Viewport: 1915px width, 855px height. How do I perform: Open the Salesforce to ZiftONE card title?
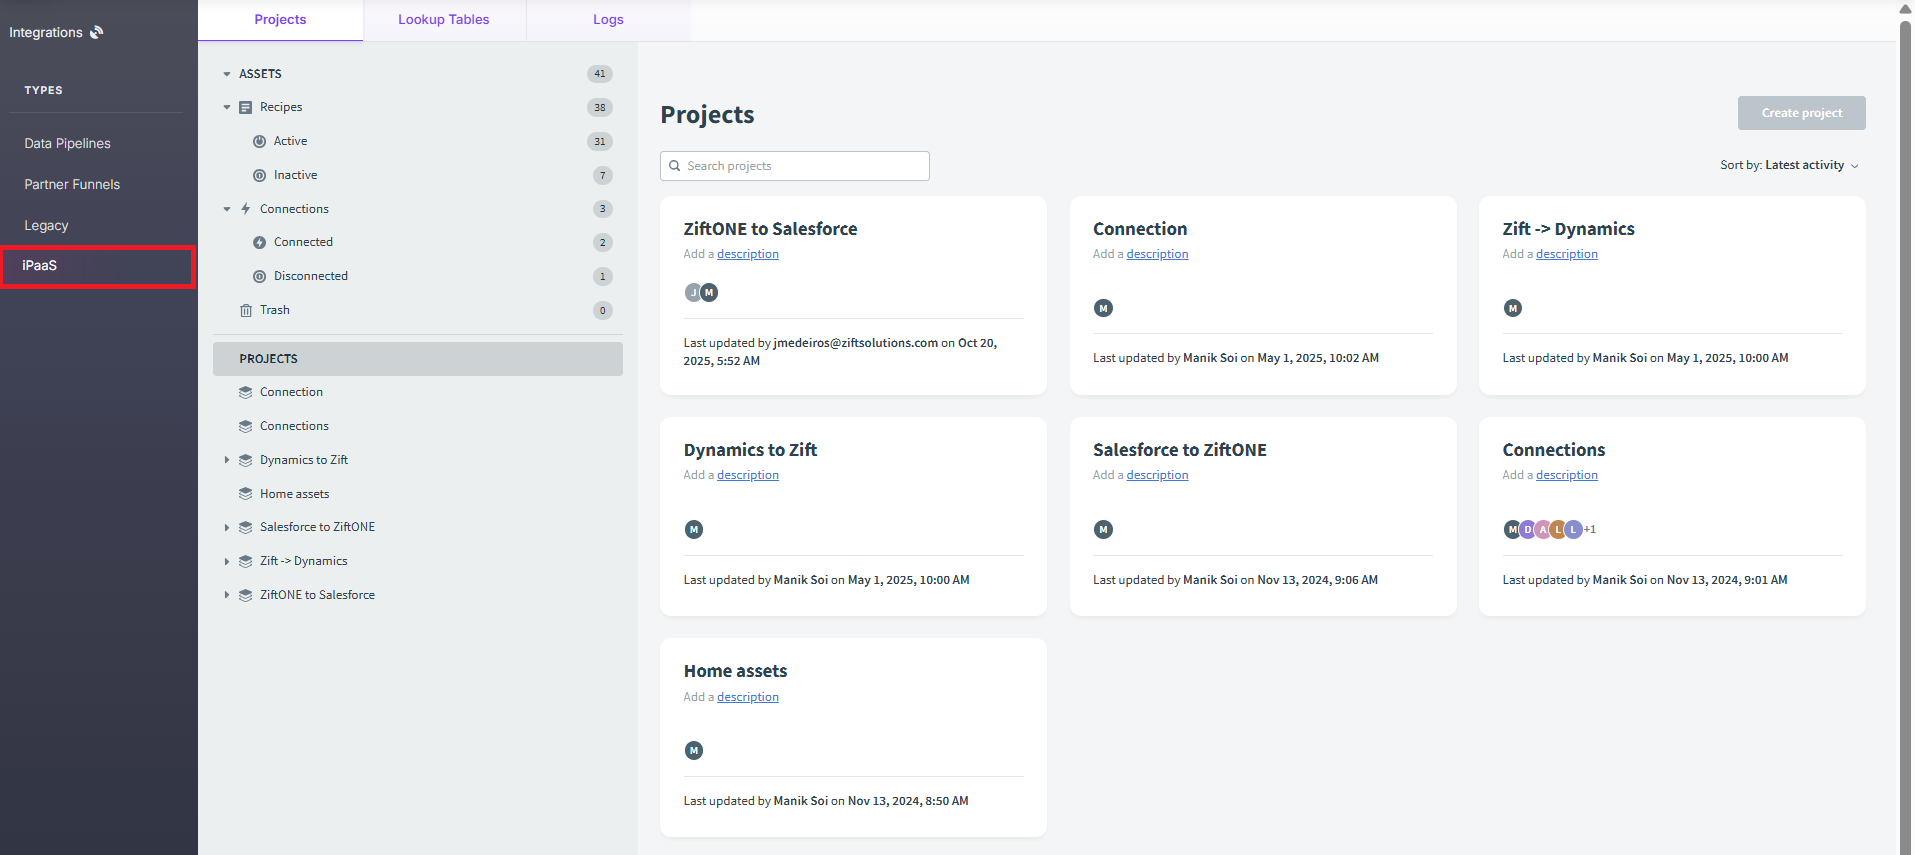tap(1180, 450)
